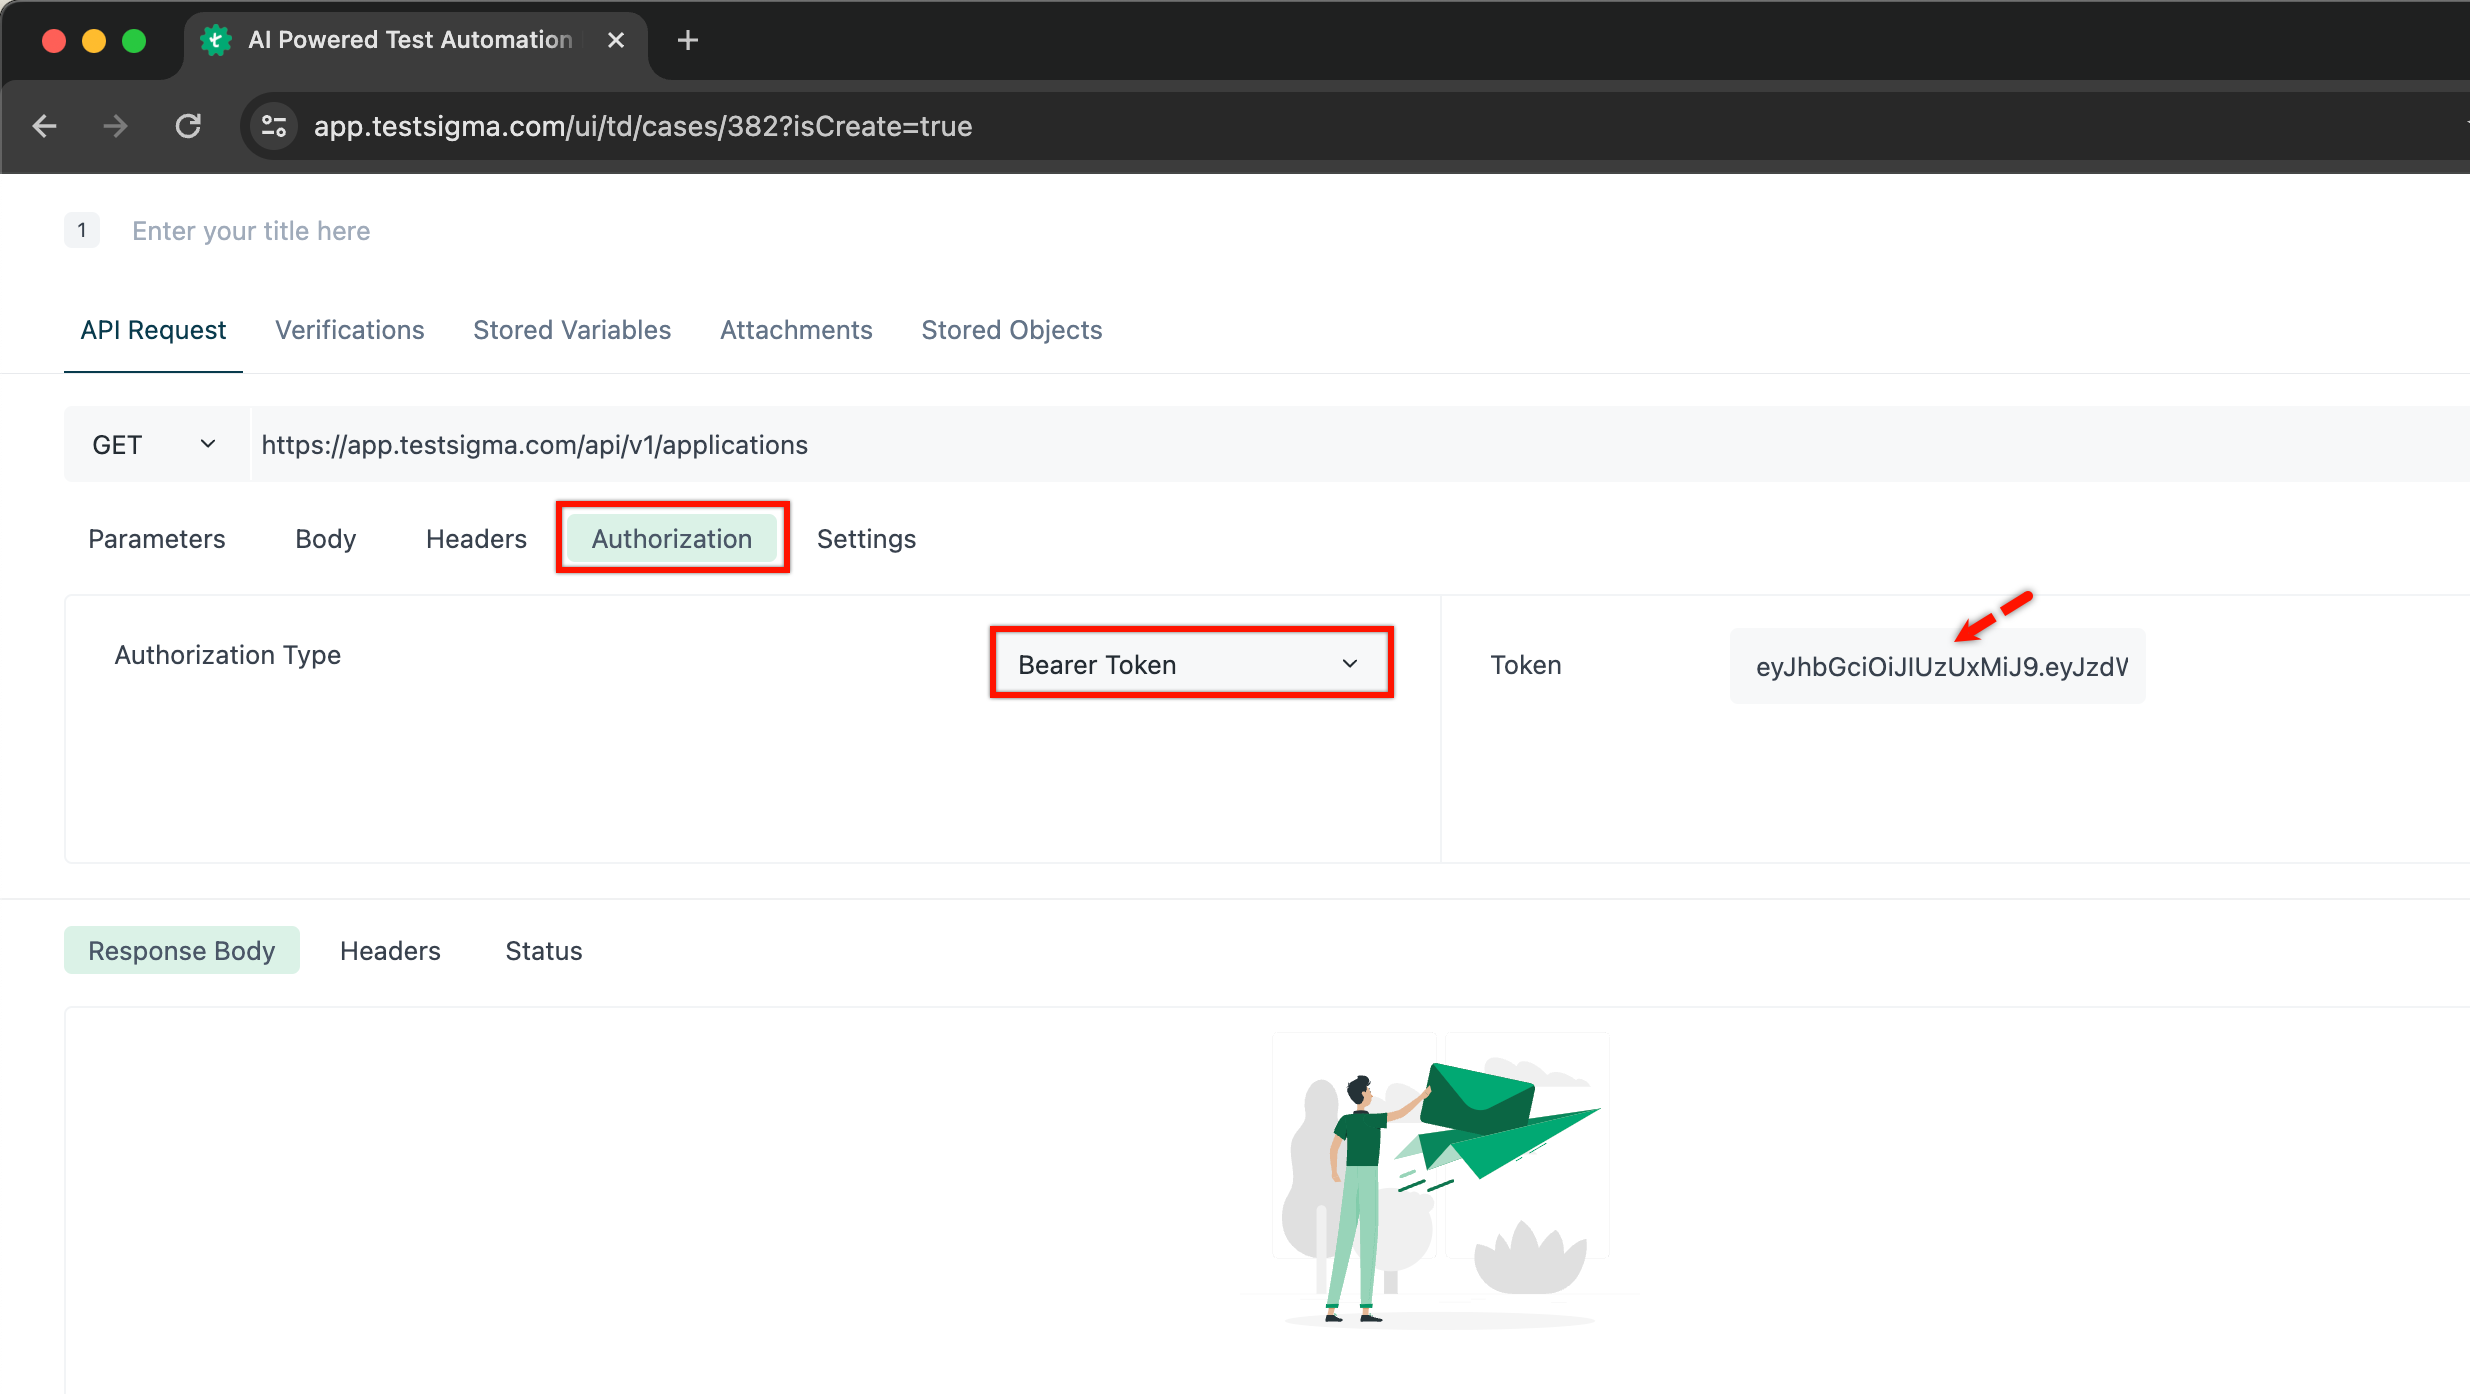Click the browser forward arrow

(x=116, y=126)
